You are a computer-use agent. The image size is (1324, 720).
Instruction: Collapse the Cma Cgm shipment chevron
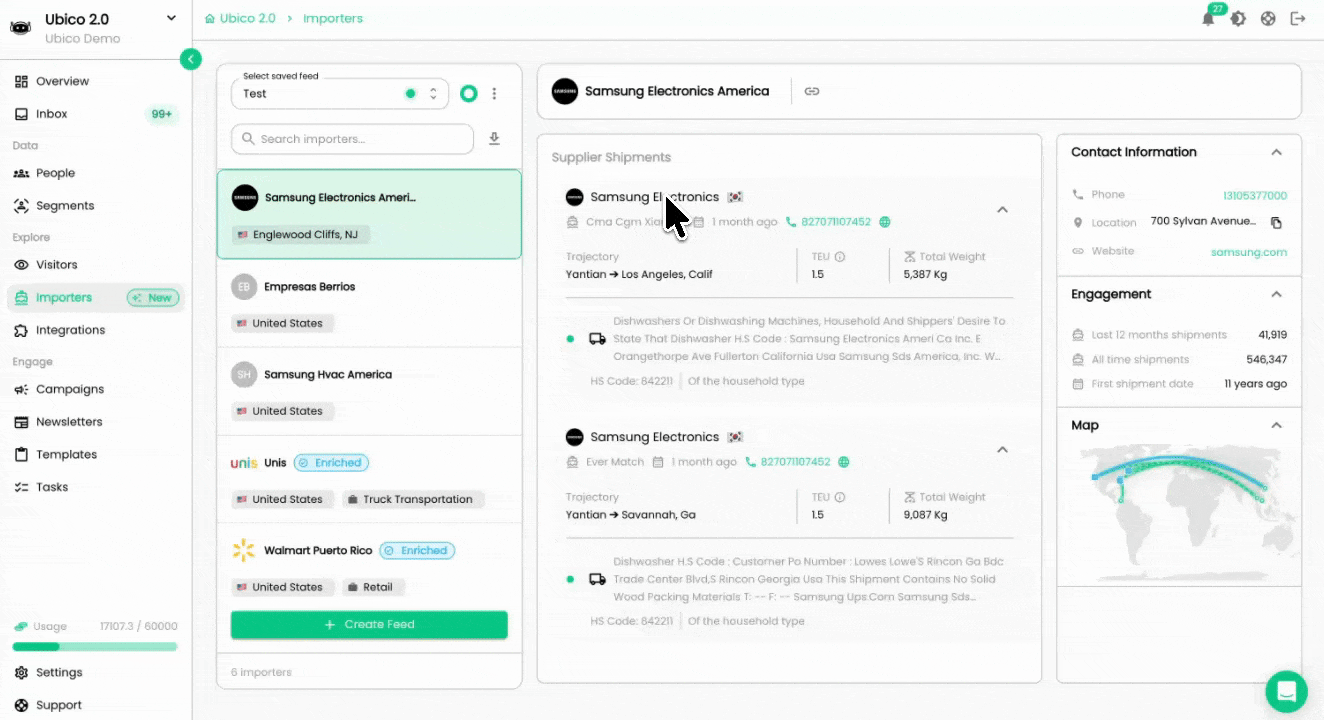(1002, 210)
